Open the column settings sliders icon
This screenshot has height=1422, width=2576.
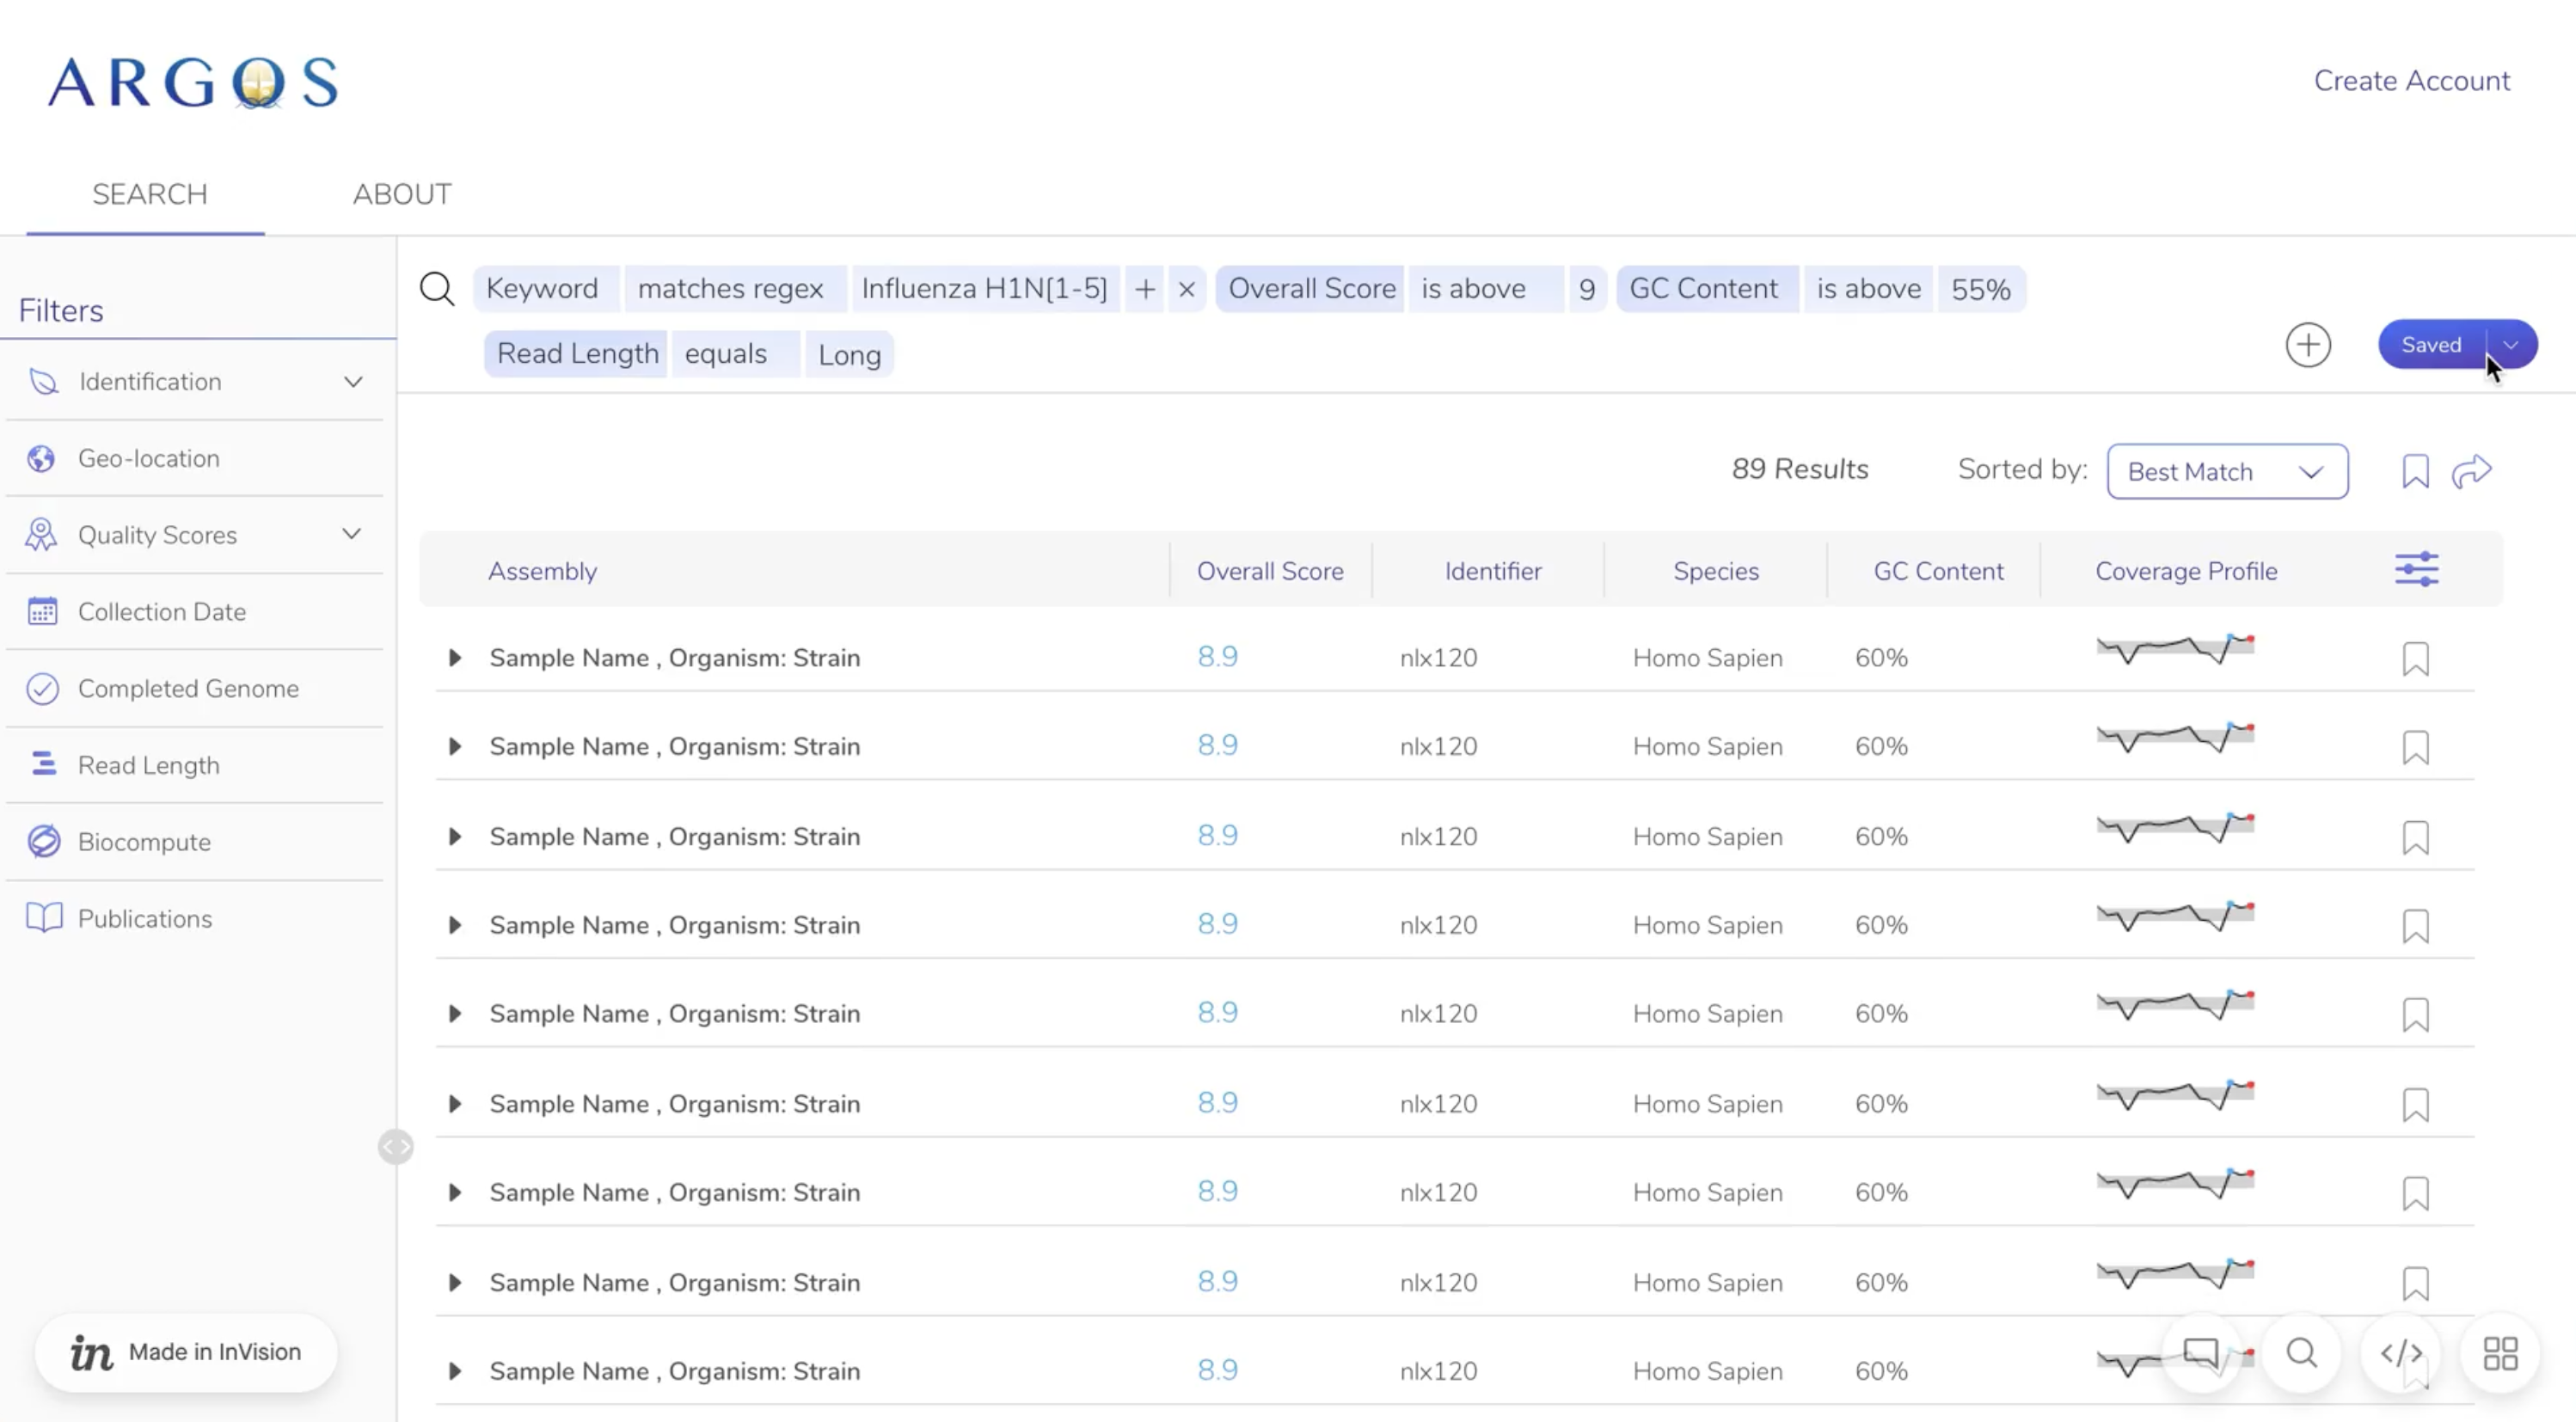[x=2417, y=570]
